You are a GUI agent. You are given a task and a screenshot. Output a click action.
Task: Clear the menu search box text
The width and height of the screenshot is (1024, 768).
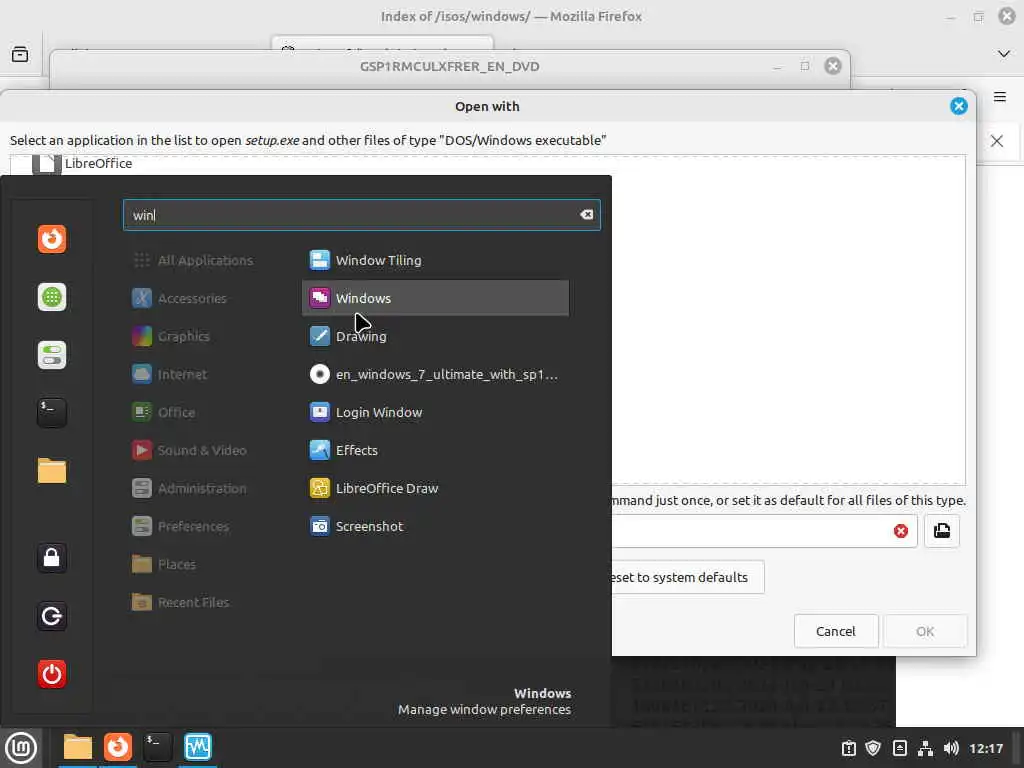(x=586, y=215)
